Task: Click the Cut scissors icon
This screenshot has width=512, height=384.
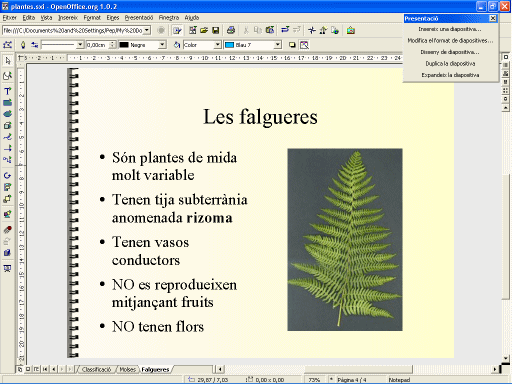Action: click(246, 30)
